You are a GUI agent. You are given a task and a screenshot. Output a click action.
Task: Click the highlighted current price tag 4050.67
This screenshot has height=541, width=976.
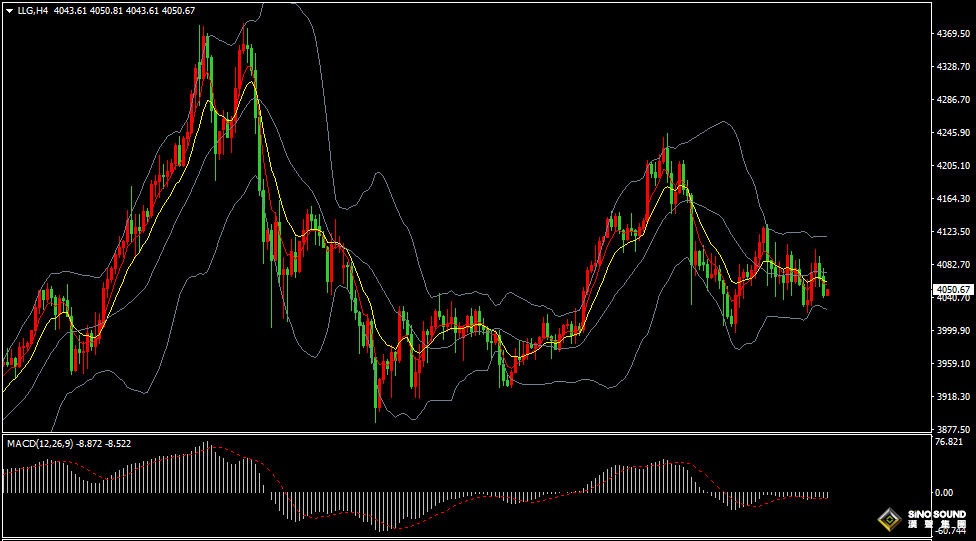(953, 289)
